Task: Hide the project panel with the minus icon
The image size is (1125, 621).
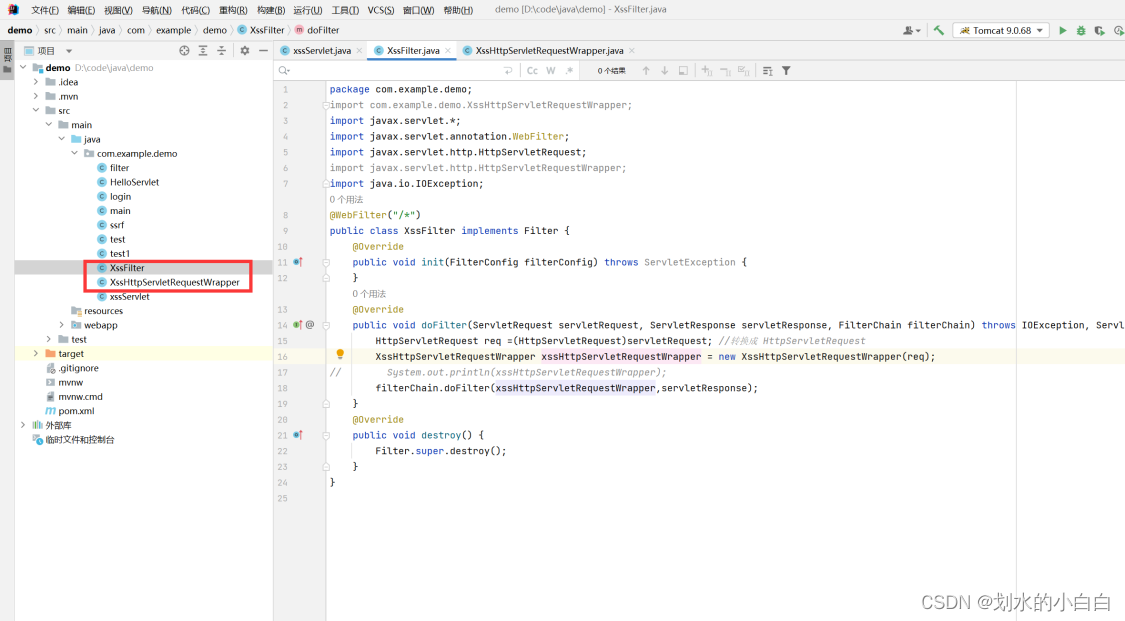Action: click(263, 50)
